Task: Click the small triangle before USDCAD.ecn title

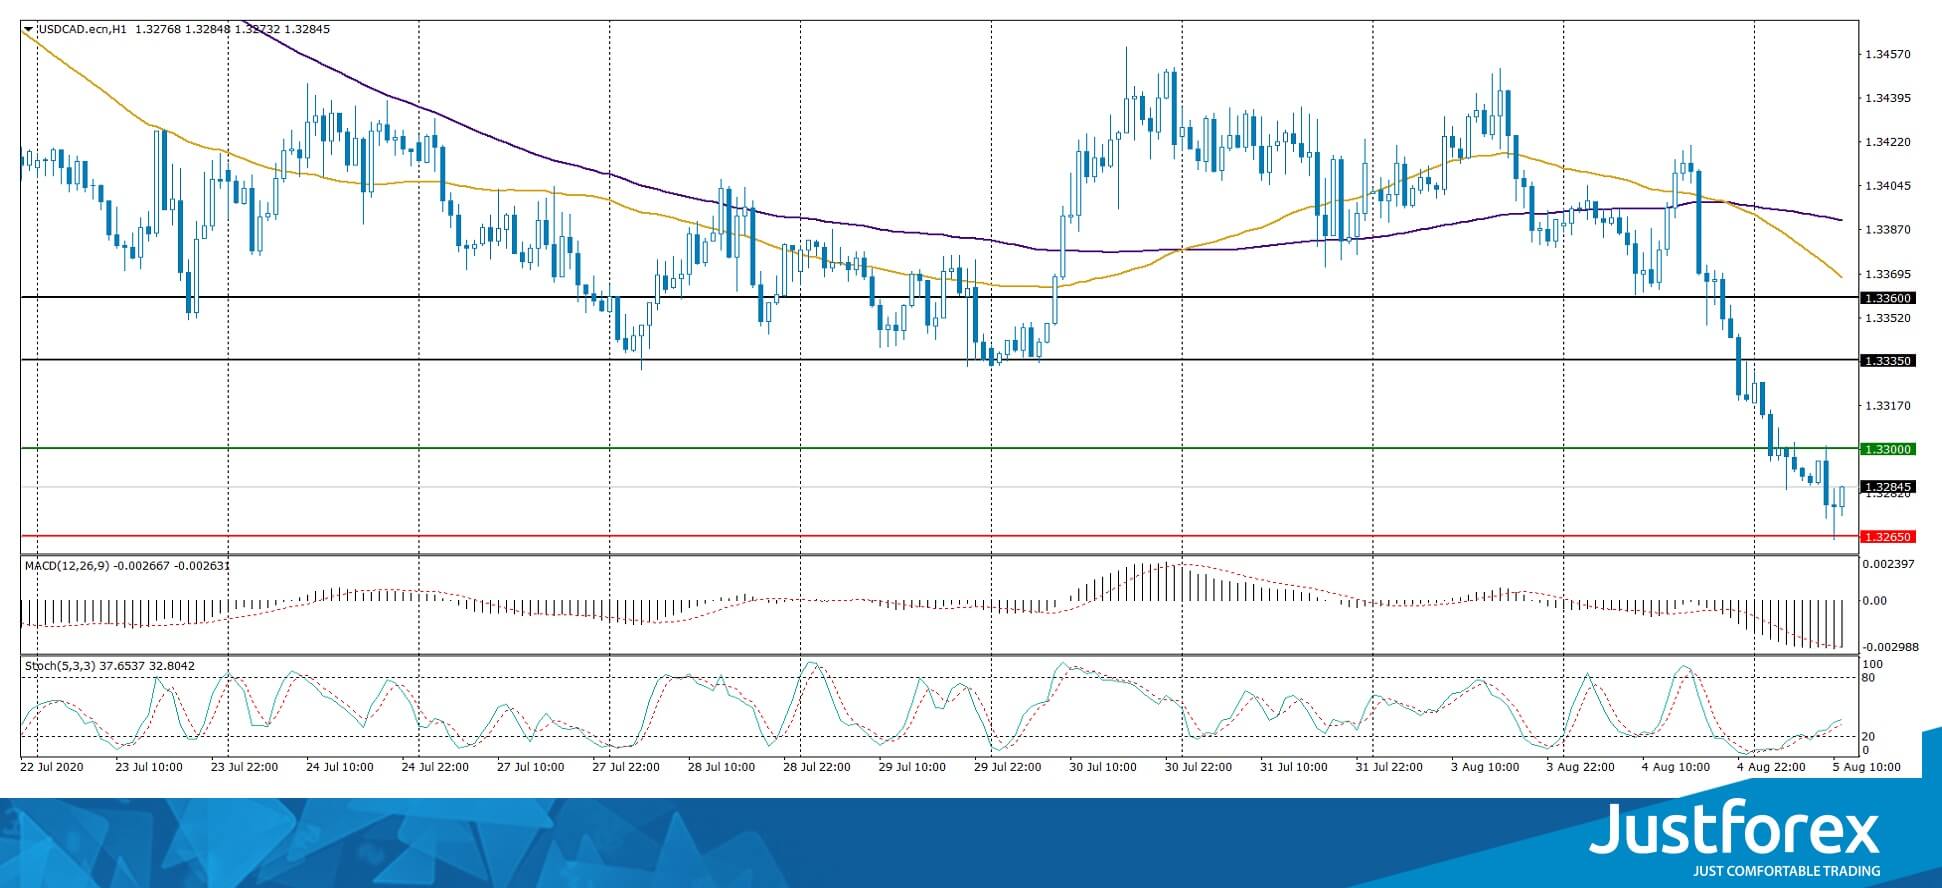Action: pyautogui.click(x=28, y=30)
